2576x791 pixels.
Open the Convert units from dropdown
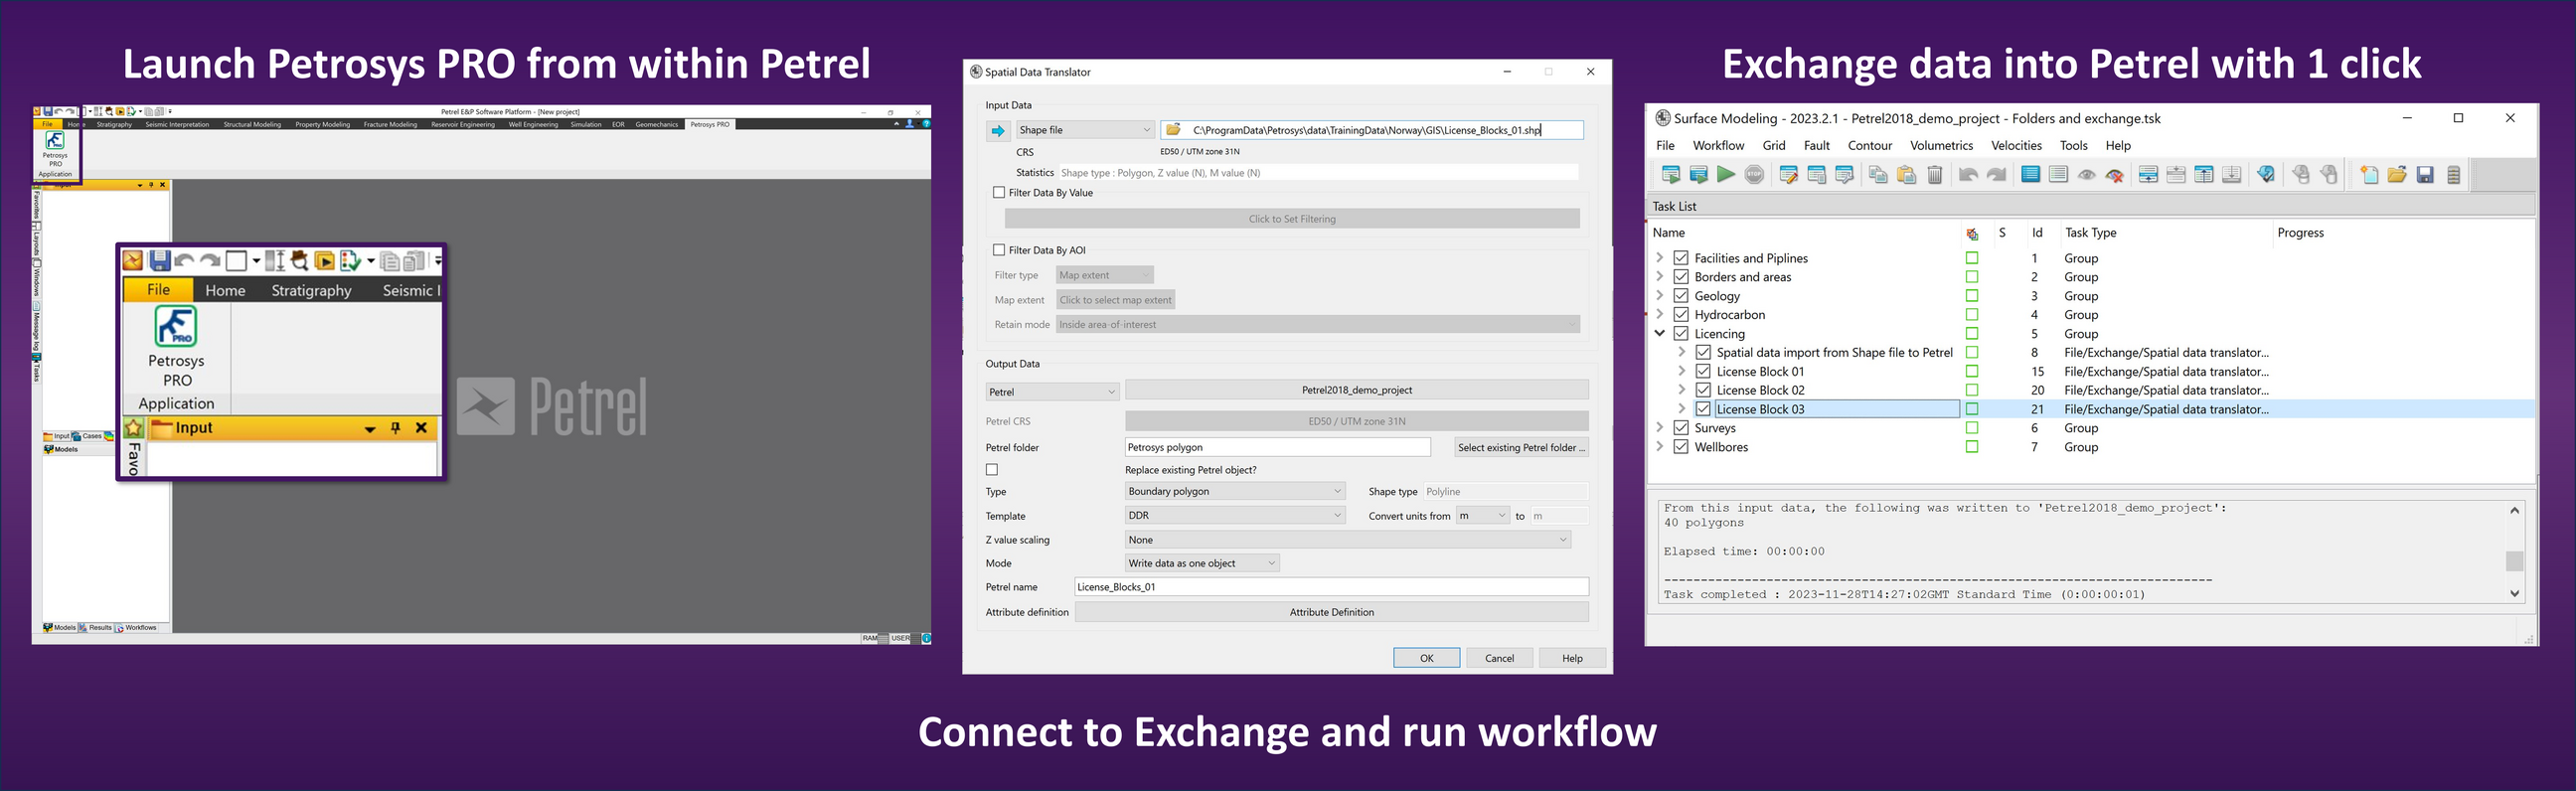click(x=1482, y=515)
